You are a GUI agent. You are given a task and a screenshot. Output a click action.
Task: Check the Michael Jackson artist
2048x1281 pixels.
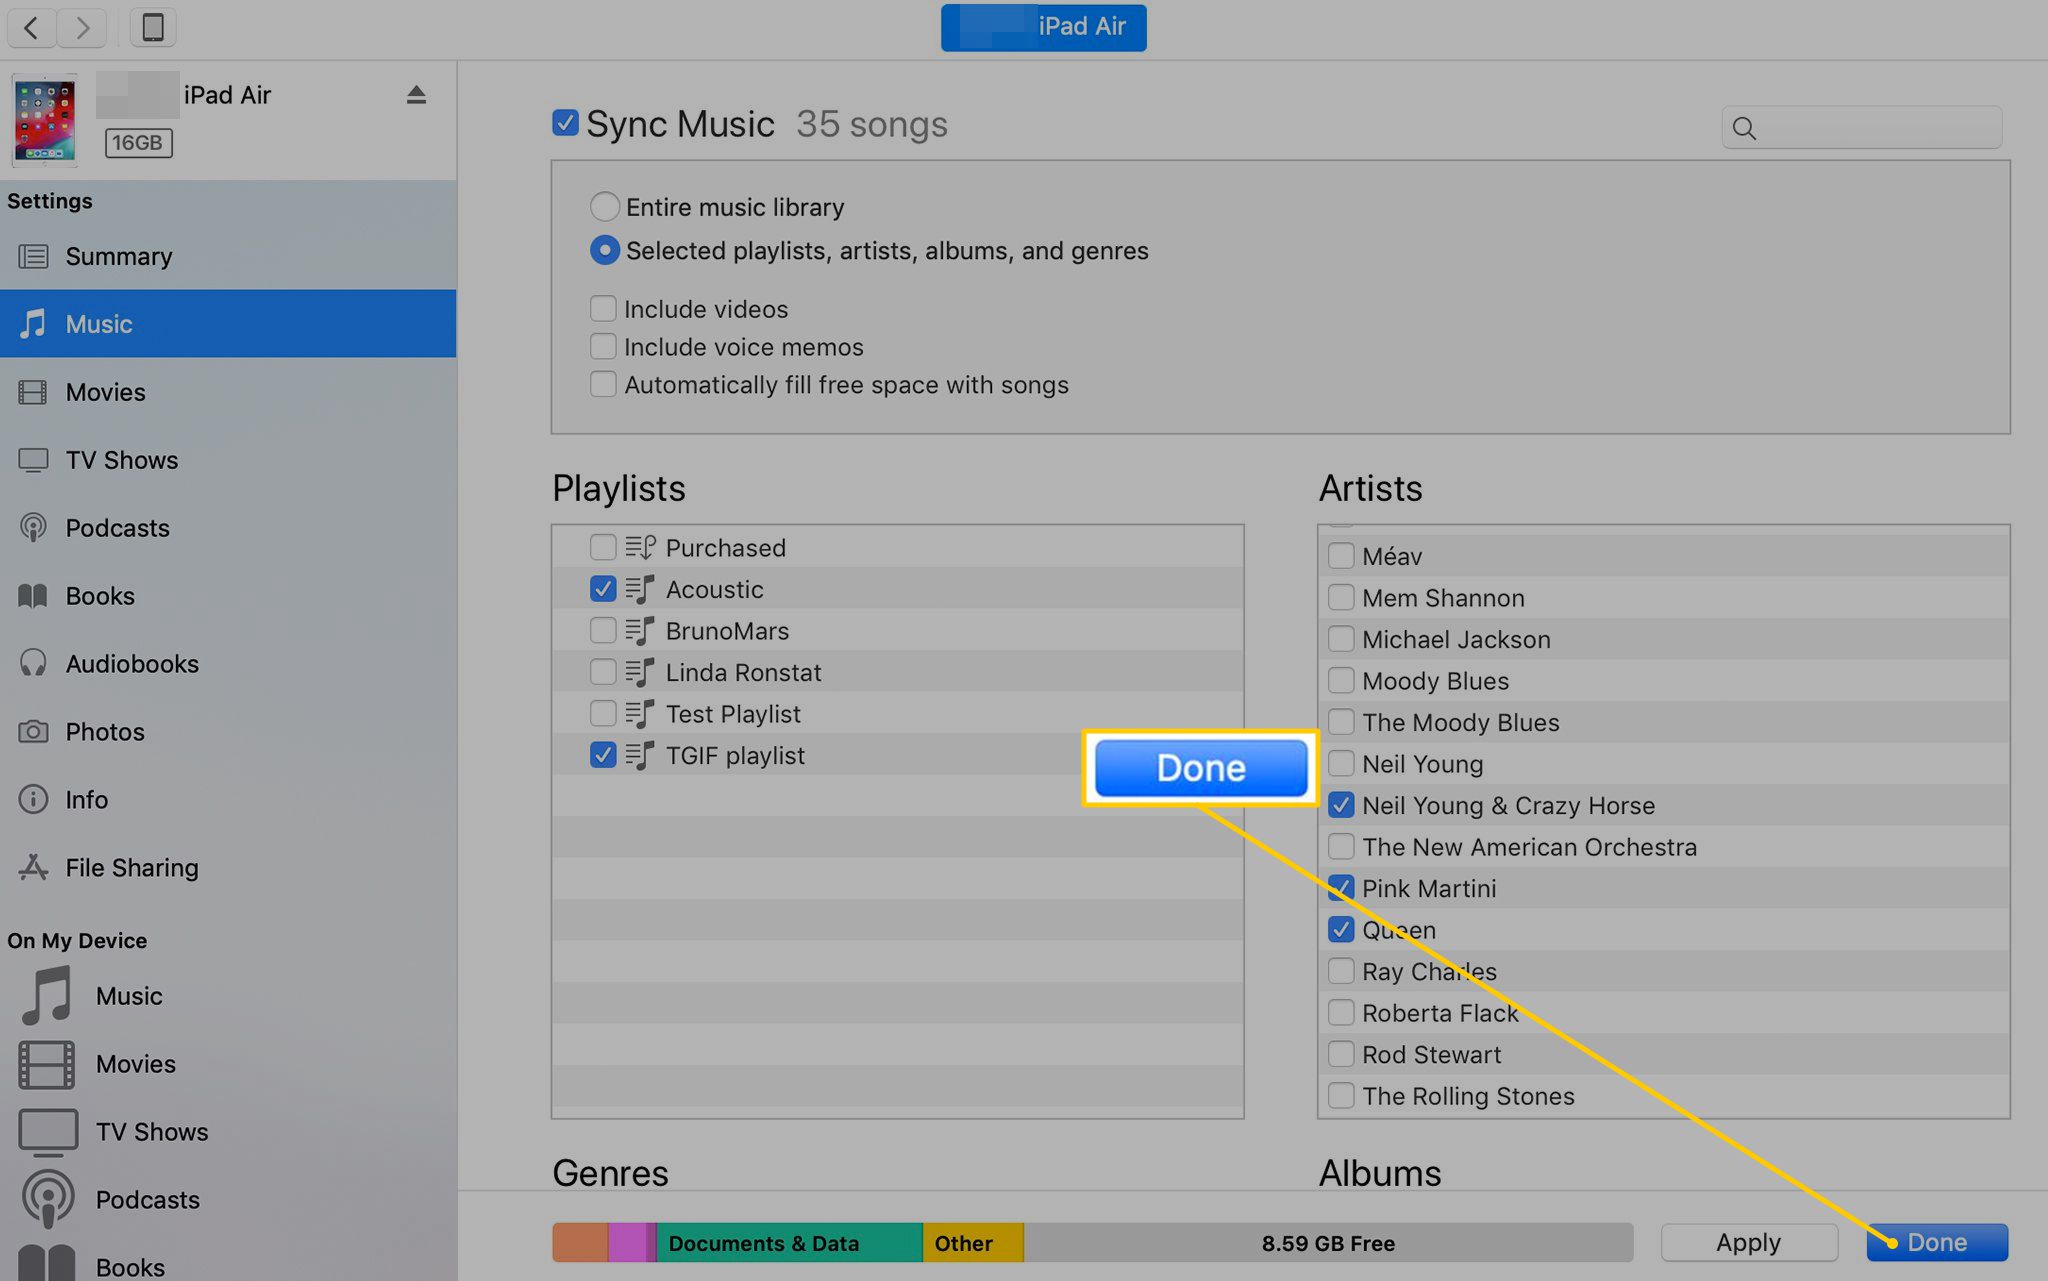click(x=1341, y=639)
